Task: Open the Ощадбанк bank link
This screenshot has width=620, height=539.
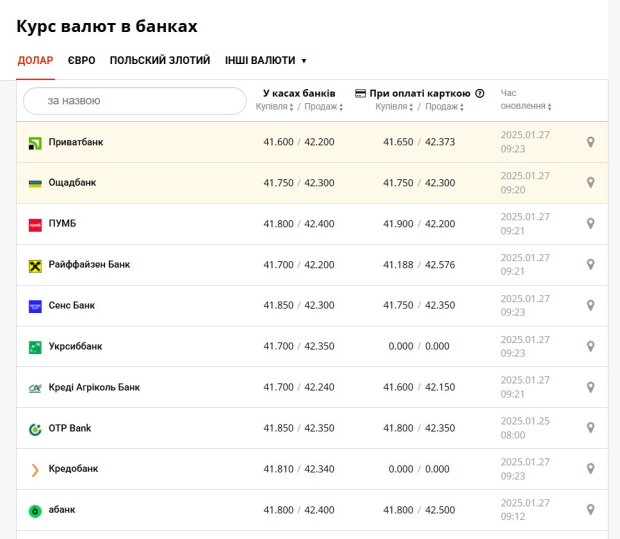Action: tap(72, 183)
